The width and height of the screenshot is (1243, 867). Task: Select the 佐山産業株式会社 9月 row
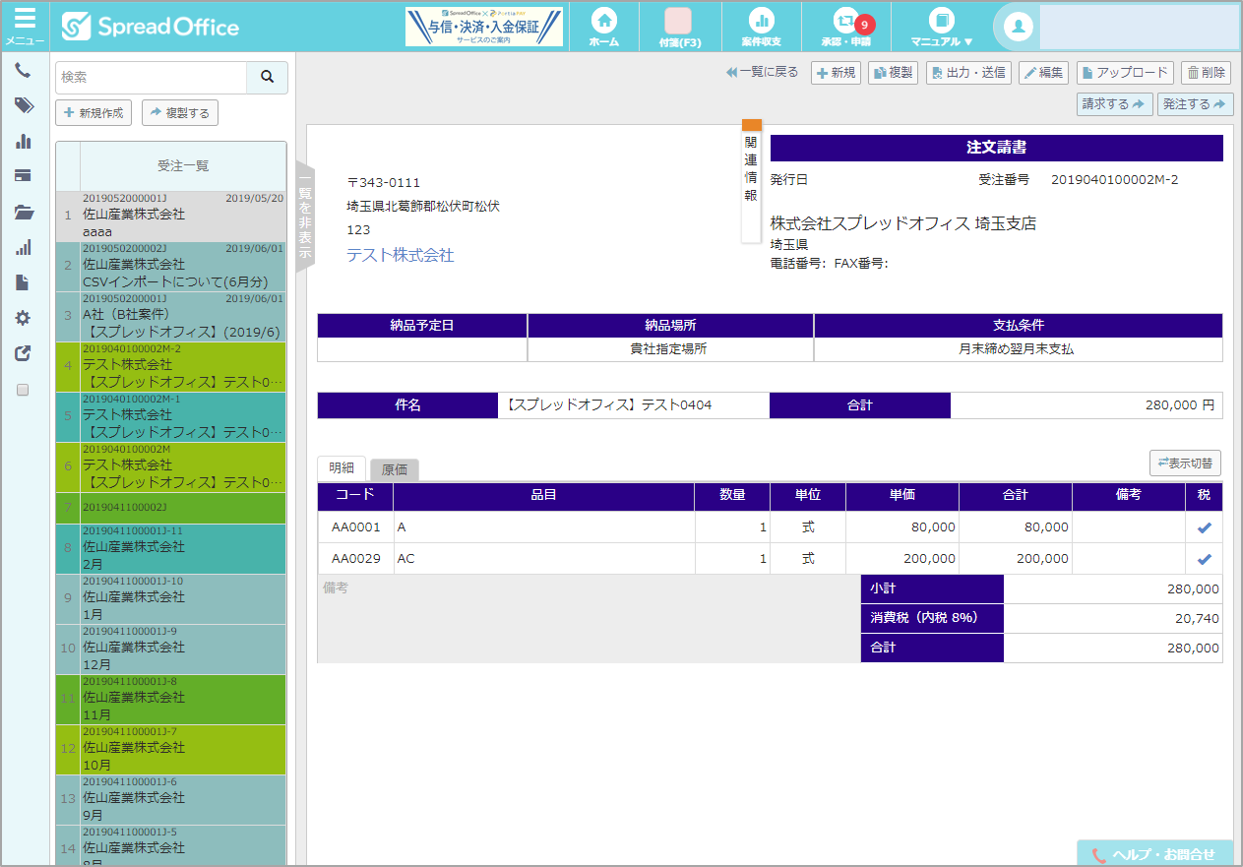pos(170,799)
